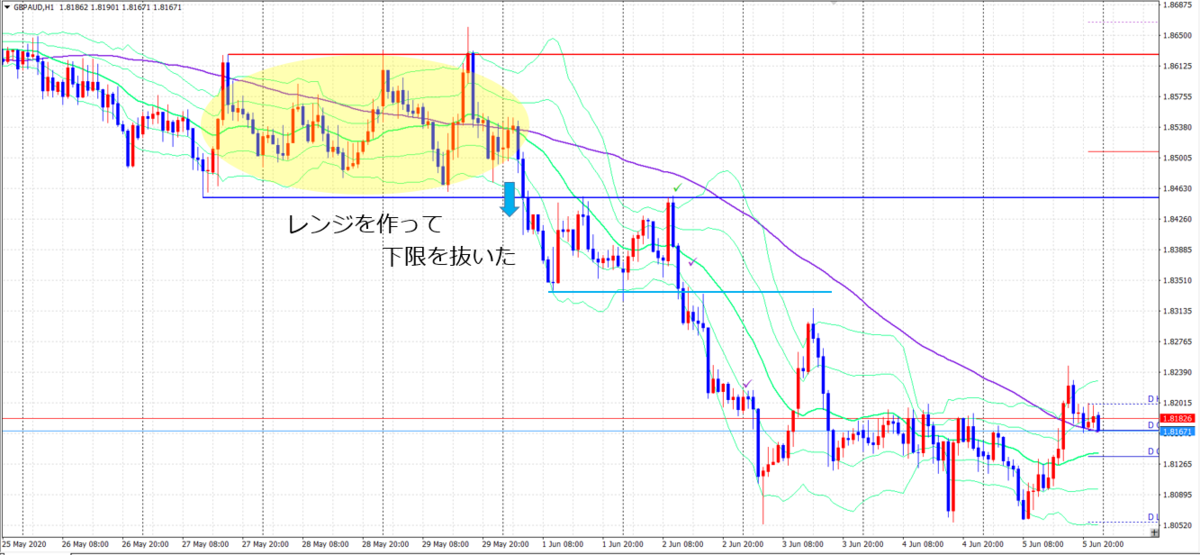Image resolution: width=1200 pixels, height=555 pixels.
Task: Select the cyan horizontal line near 1.83510
Action: click(x=690, y=292)
